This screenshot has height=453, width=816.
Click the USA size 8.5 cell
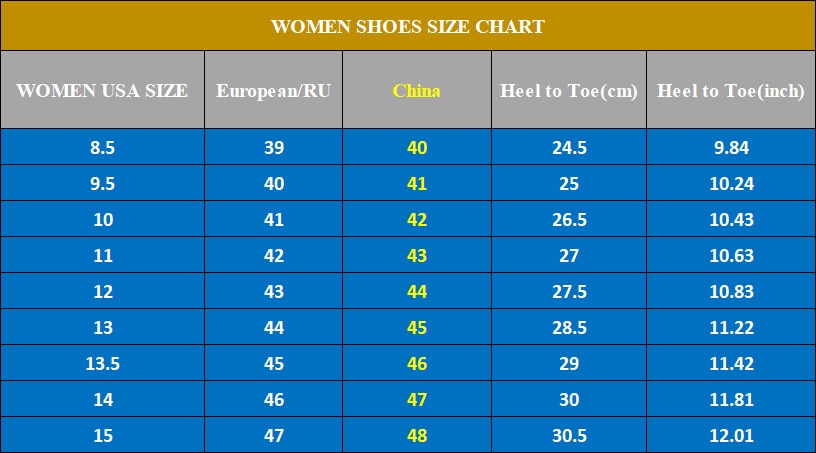[103, 147]
